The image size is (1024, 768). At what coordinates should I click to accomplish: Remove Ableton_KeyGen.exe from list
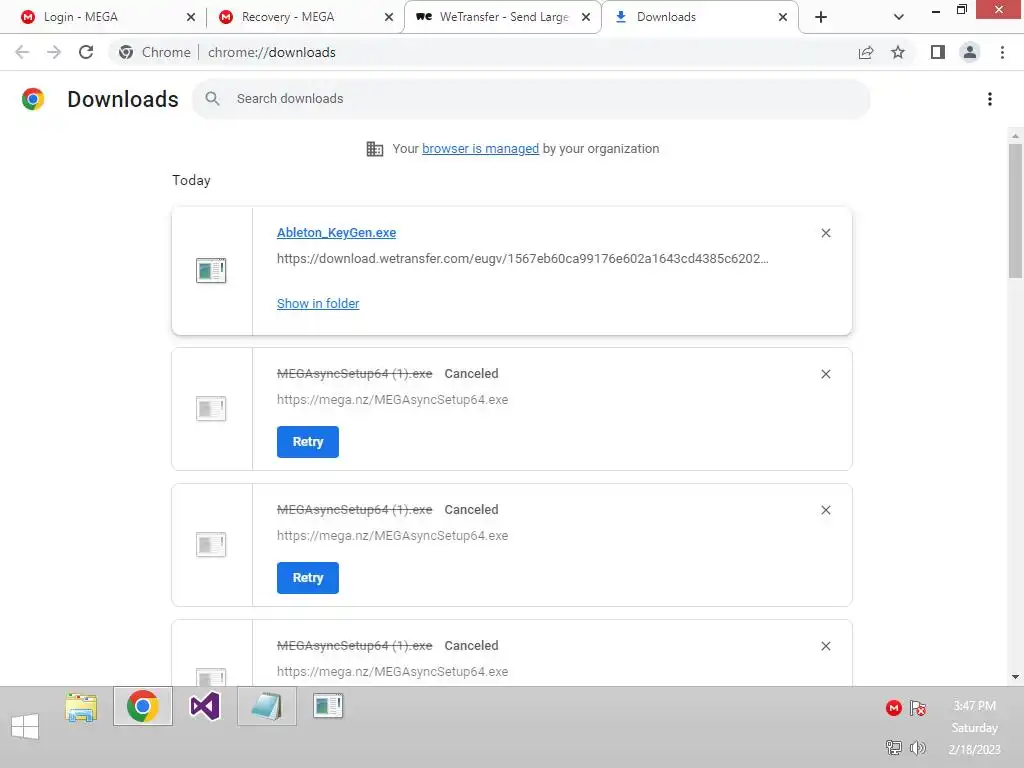pos(825,233)
